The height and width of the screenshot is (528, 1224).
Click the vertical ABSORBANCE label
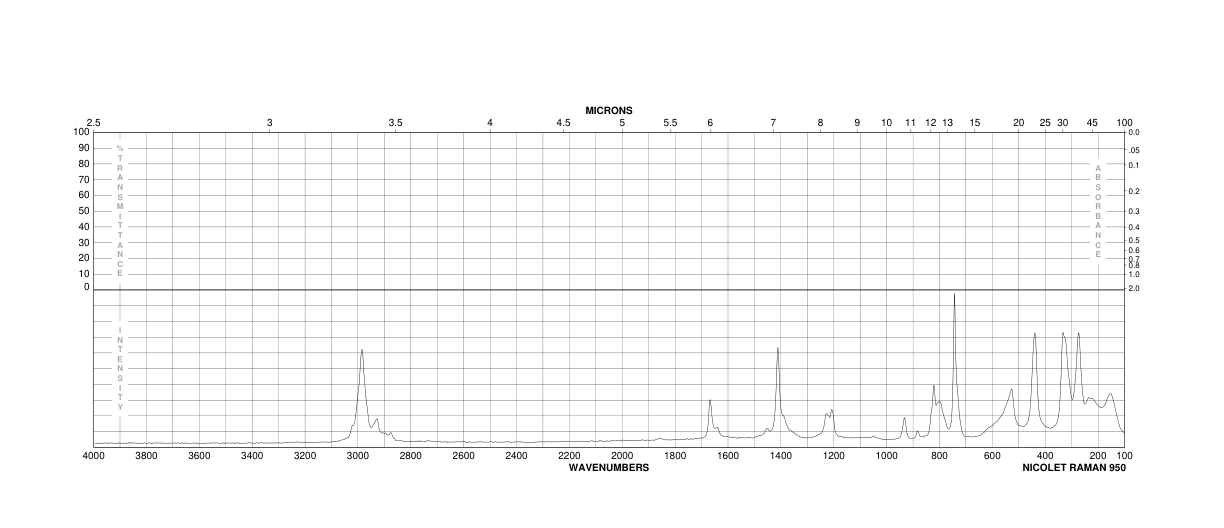1098,211
